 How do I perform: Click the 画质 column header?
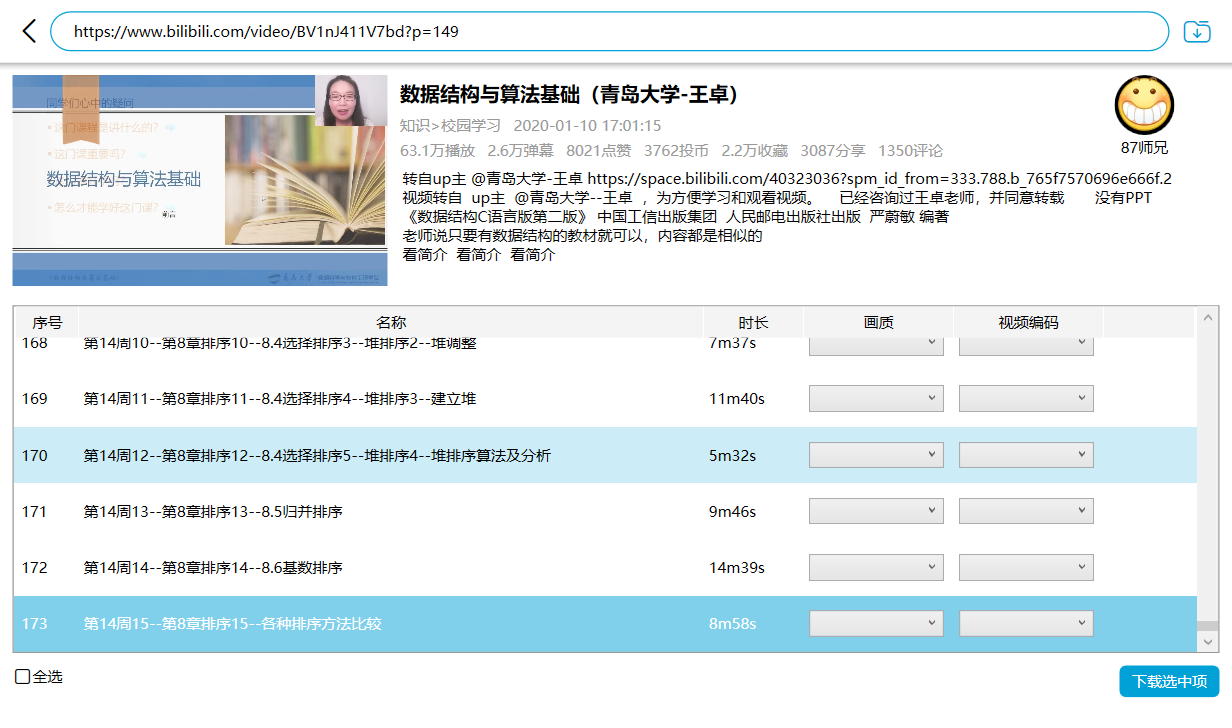point(879,322)
